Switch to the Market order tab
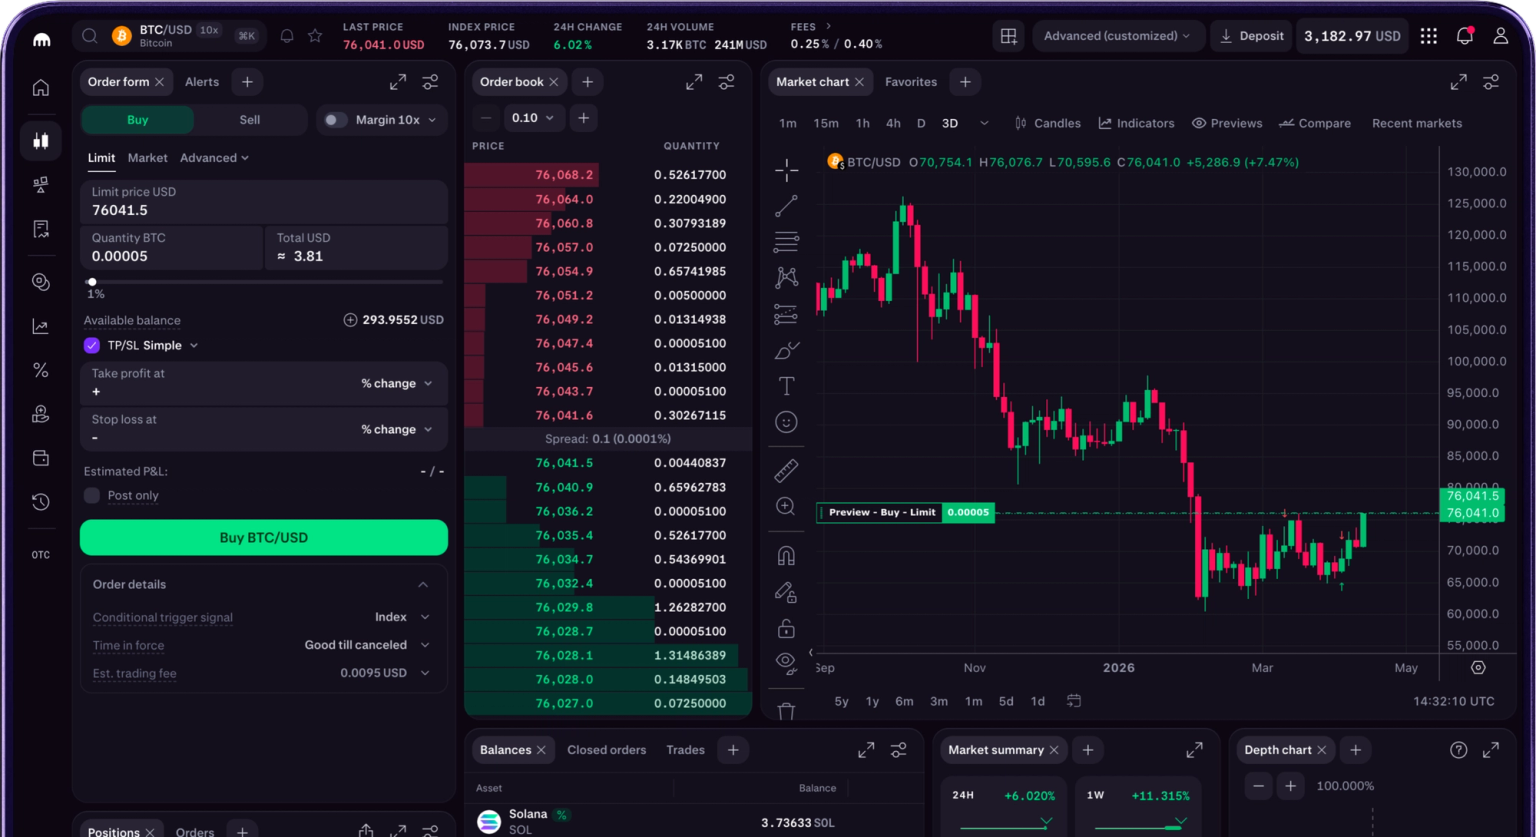The width and height of the screenshot is (1536, 837). coord(147,158)
